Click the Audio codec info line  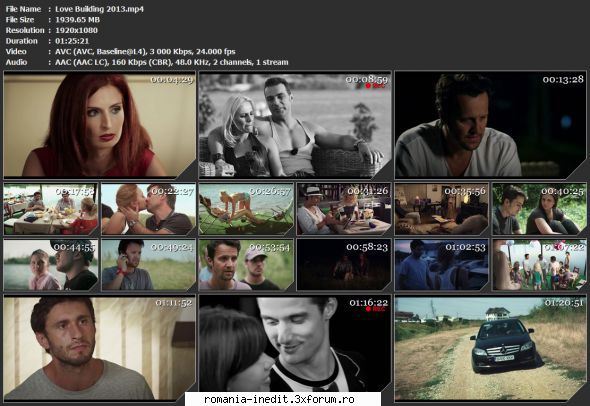pyautogui.click(x=172, y=62)
